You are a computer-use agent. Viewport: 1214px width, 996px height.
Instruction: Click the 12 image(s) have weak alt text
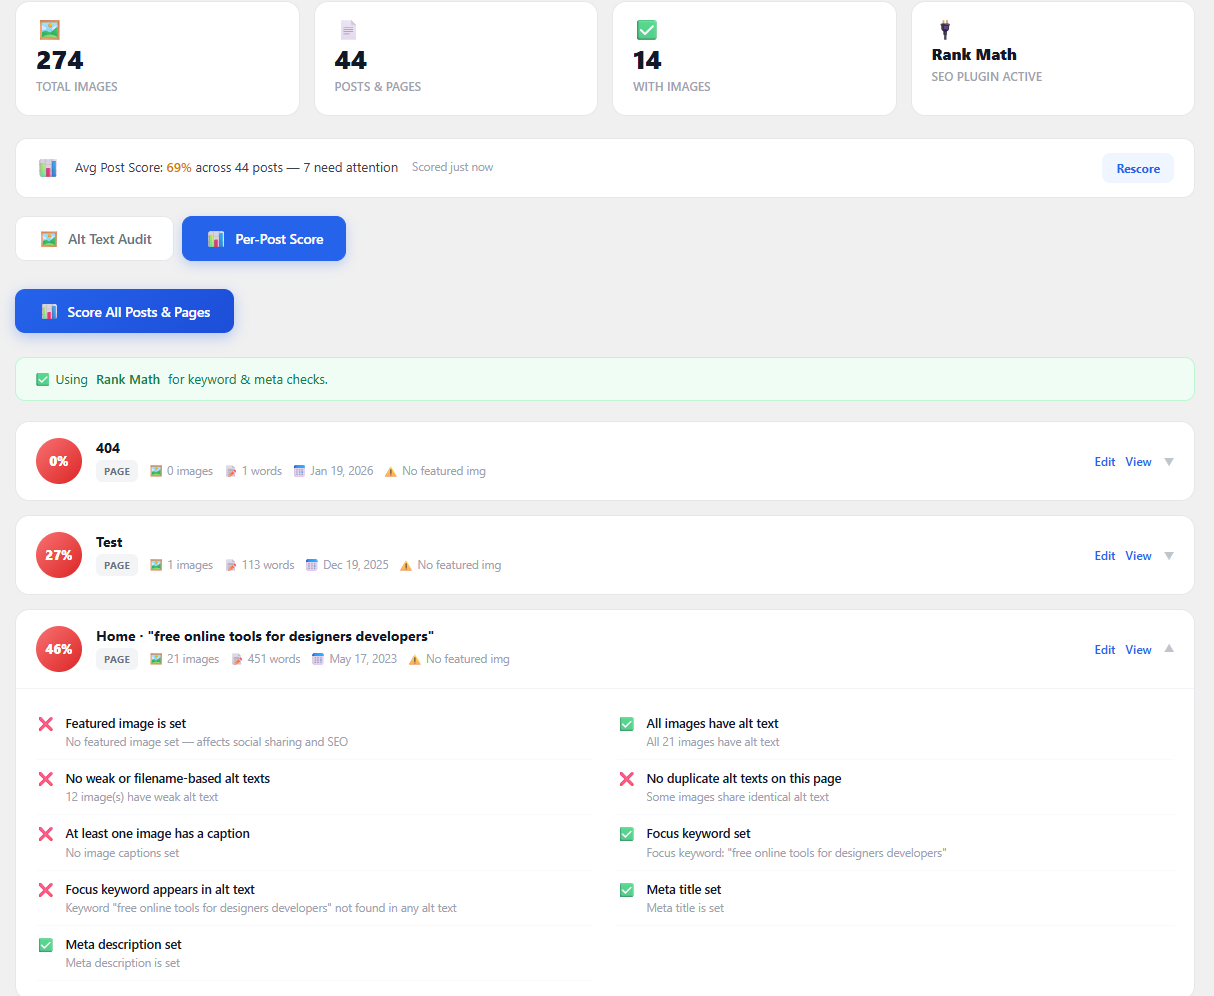click(x=142, y=797)
